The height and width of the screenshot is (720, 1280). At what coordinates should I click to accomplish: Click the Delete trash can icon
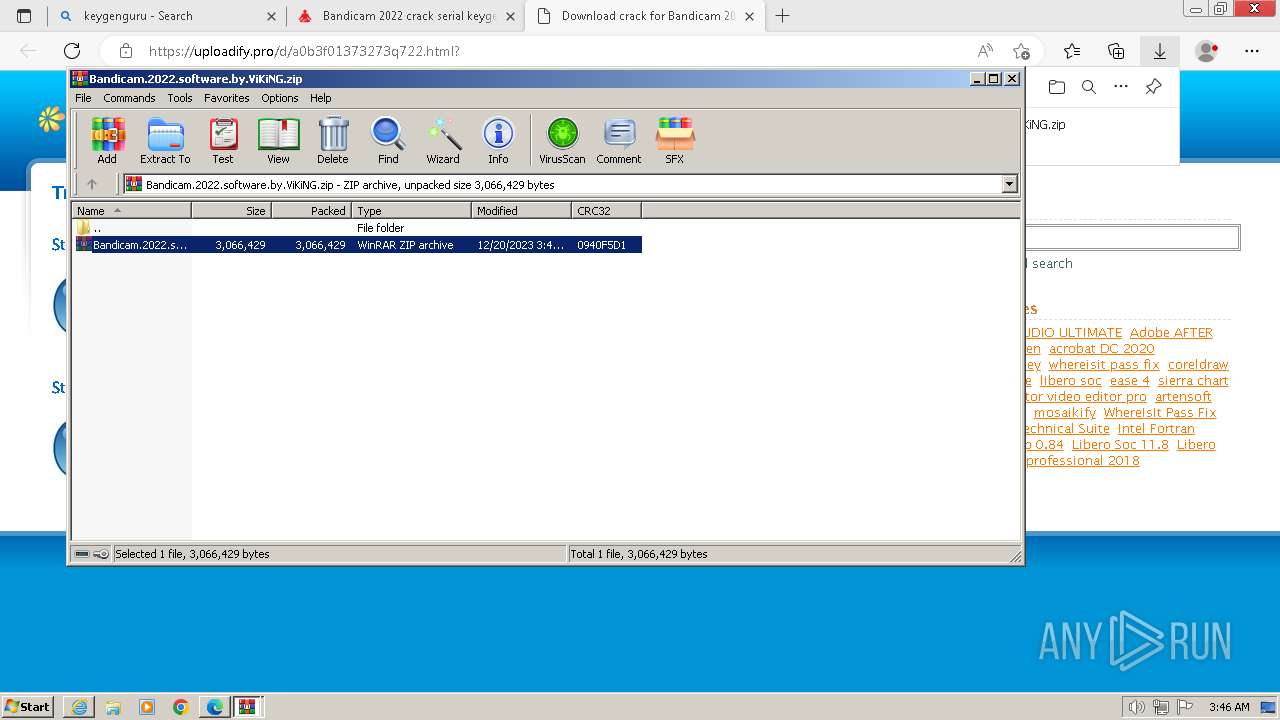point(333,140)
